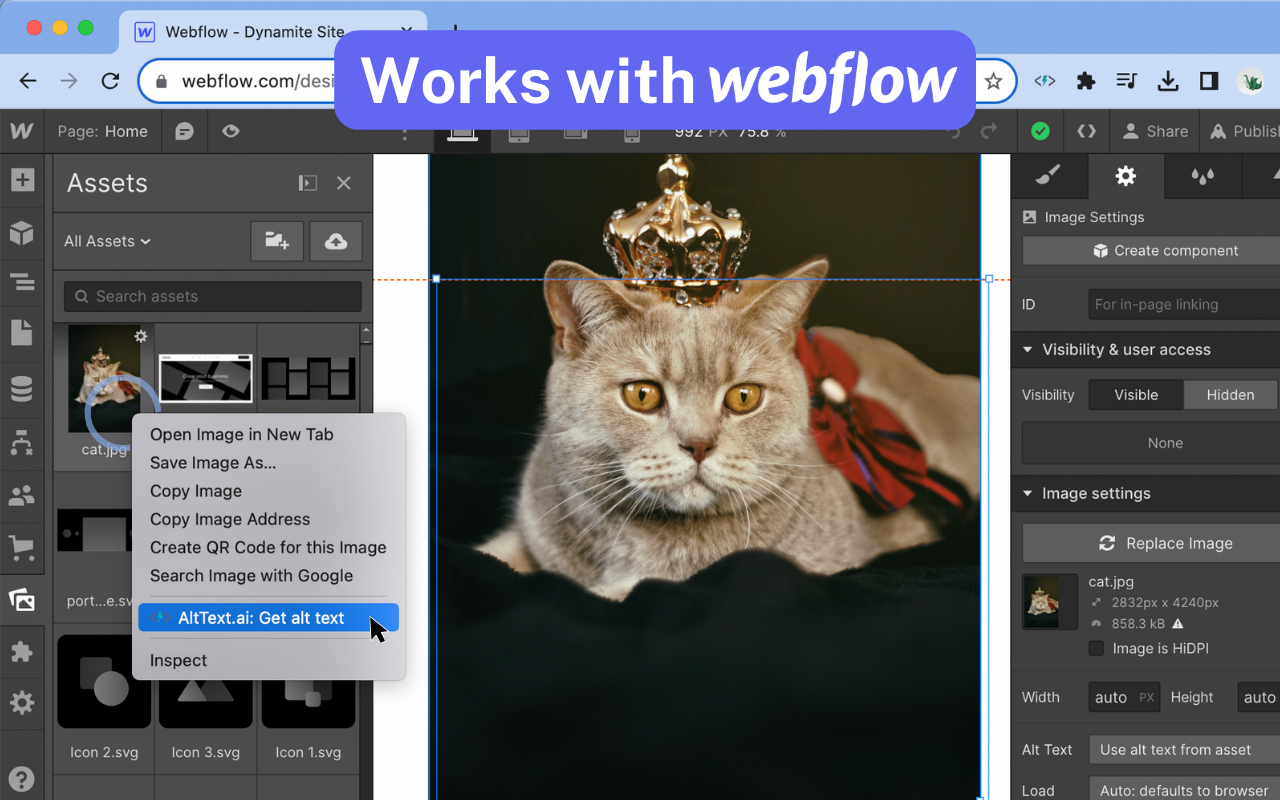1280x800 pixels.
Task: Open the All Assets filter dropdown
Action: [x=107, y=241]
